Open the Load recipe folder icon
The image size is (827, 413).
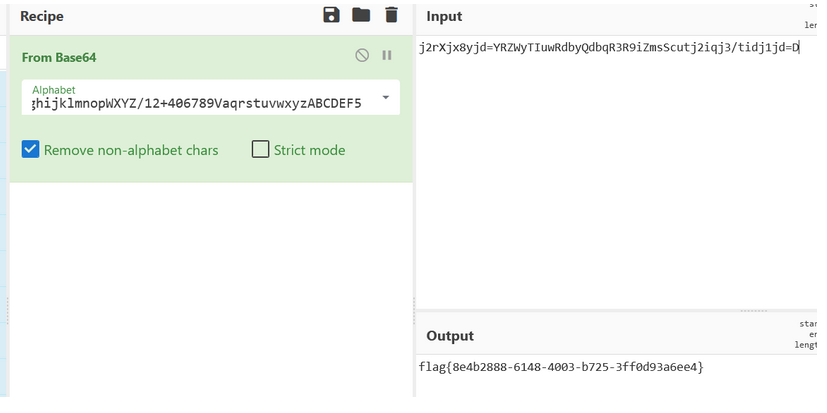coord(361,15)
